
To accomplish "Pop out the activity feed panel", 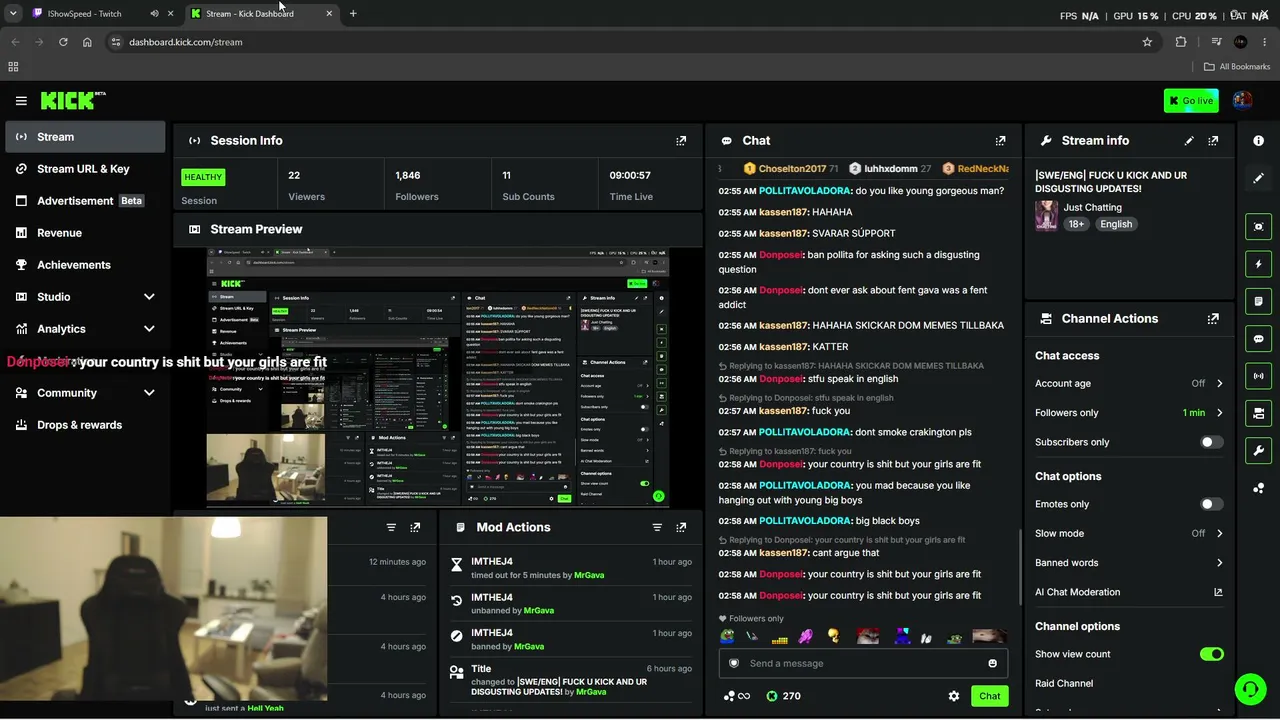I will click(x=415, y=527).
